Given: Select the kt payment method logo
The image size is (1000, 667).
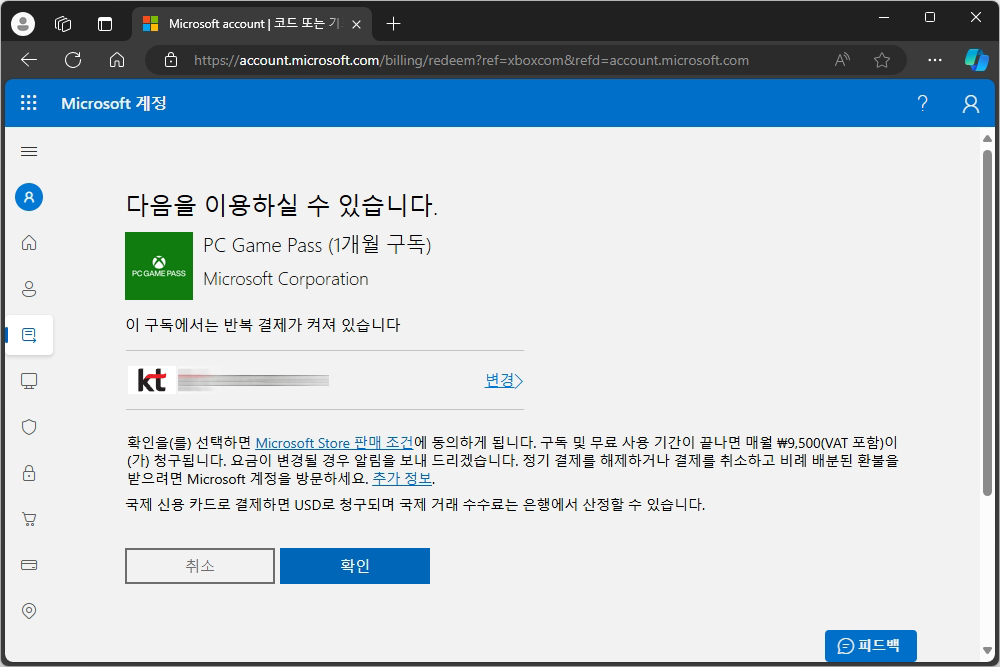Looking at the screenshot, I should (x=152, y=380).
